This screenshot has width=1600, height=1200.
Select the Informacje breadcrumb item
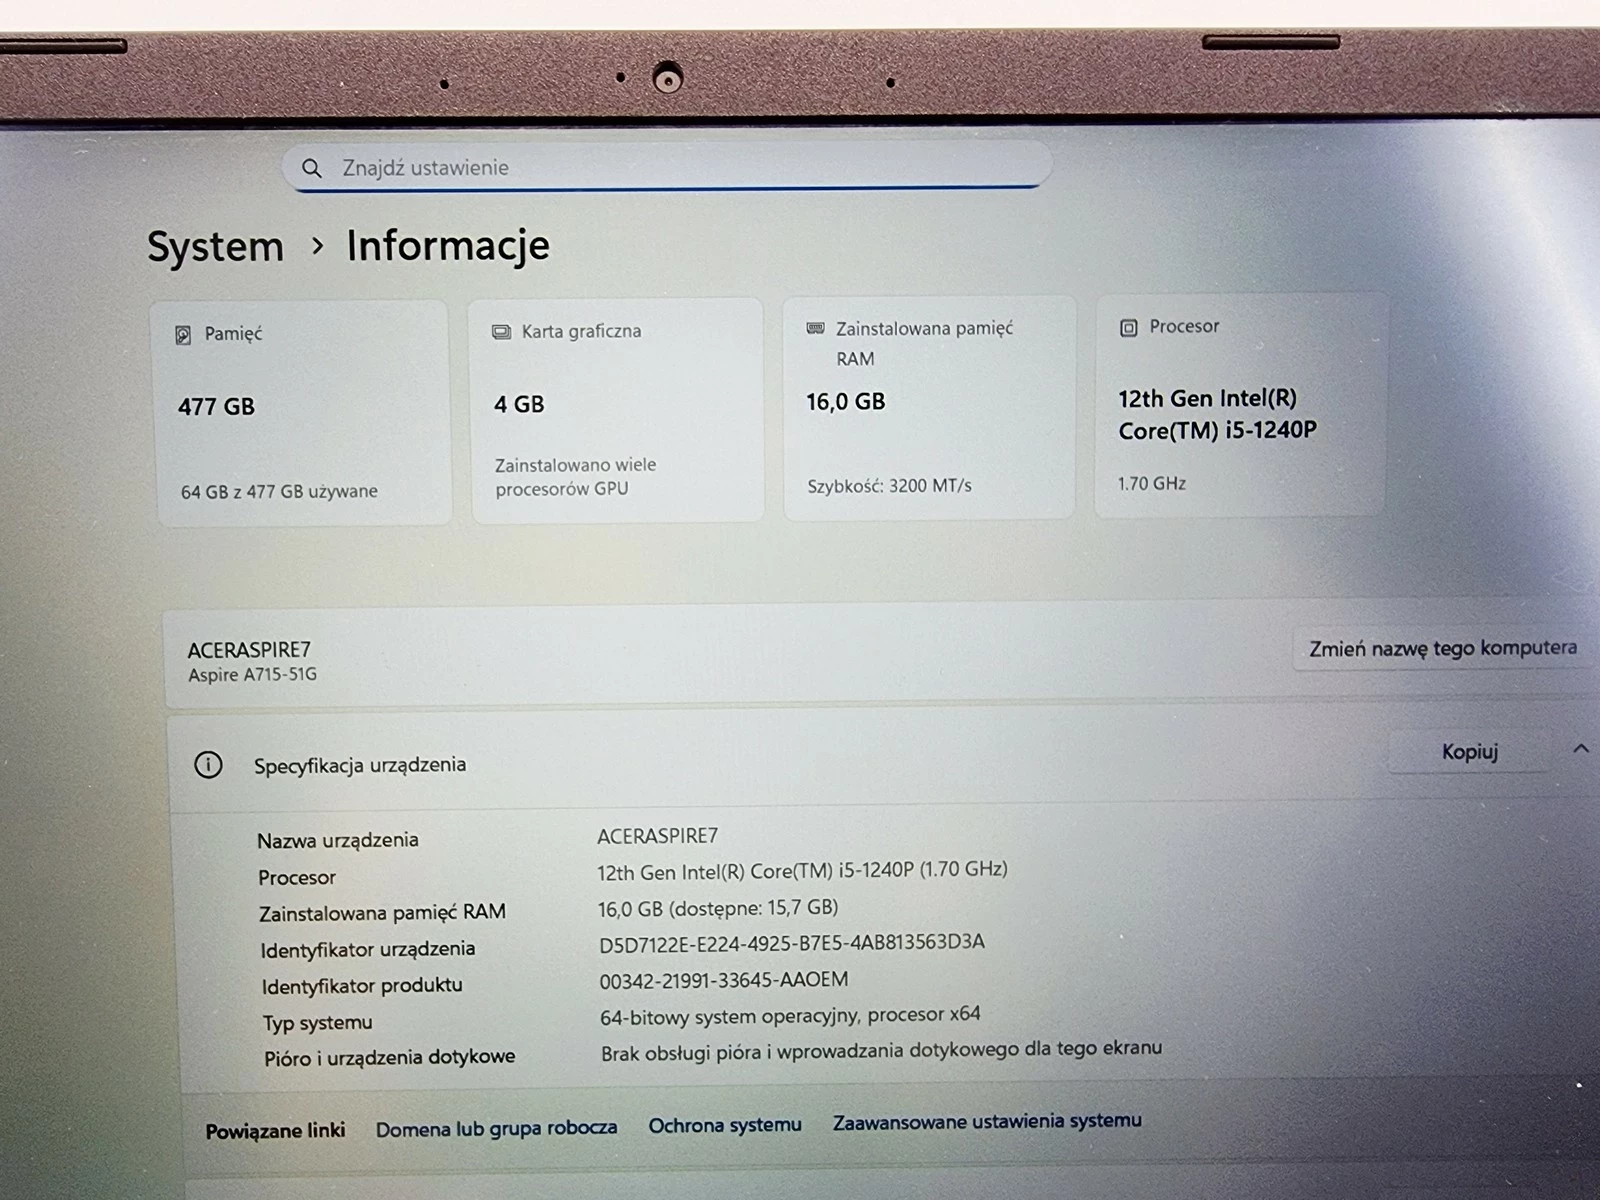(447, 245)
